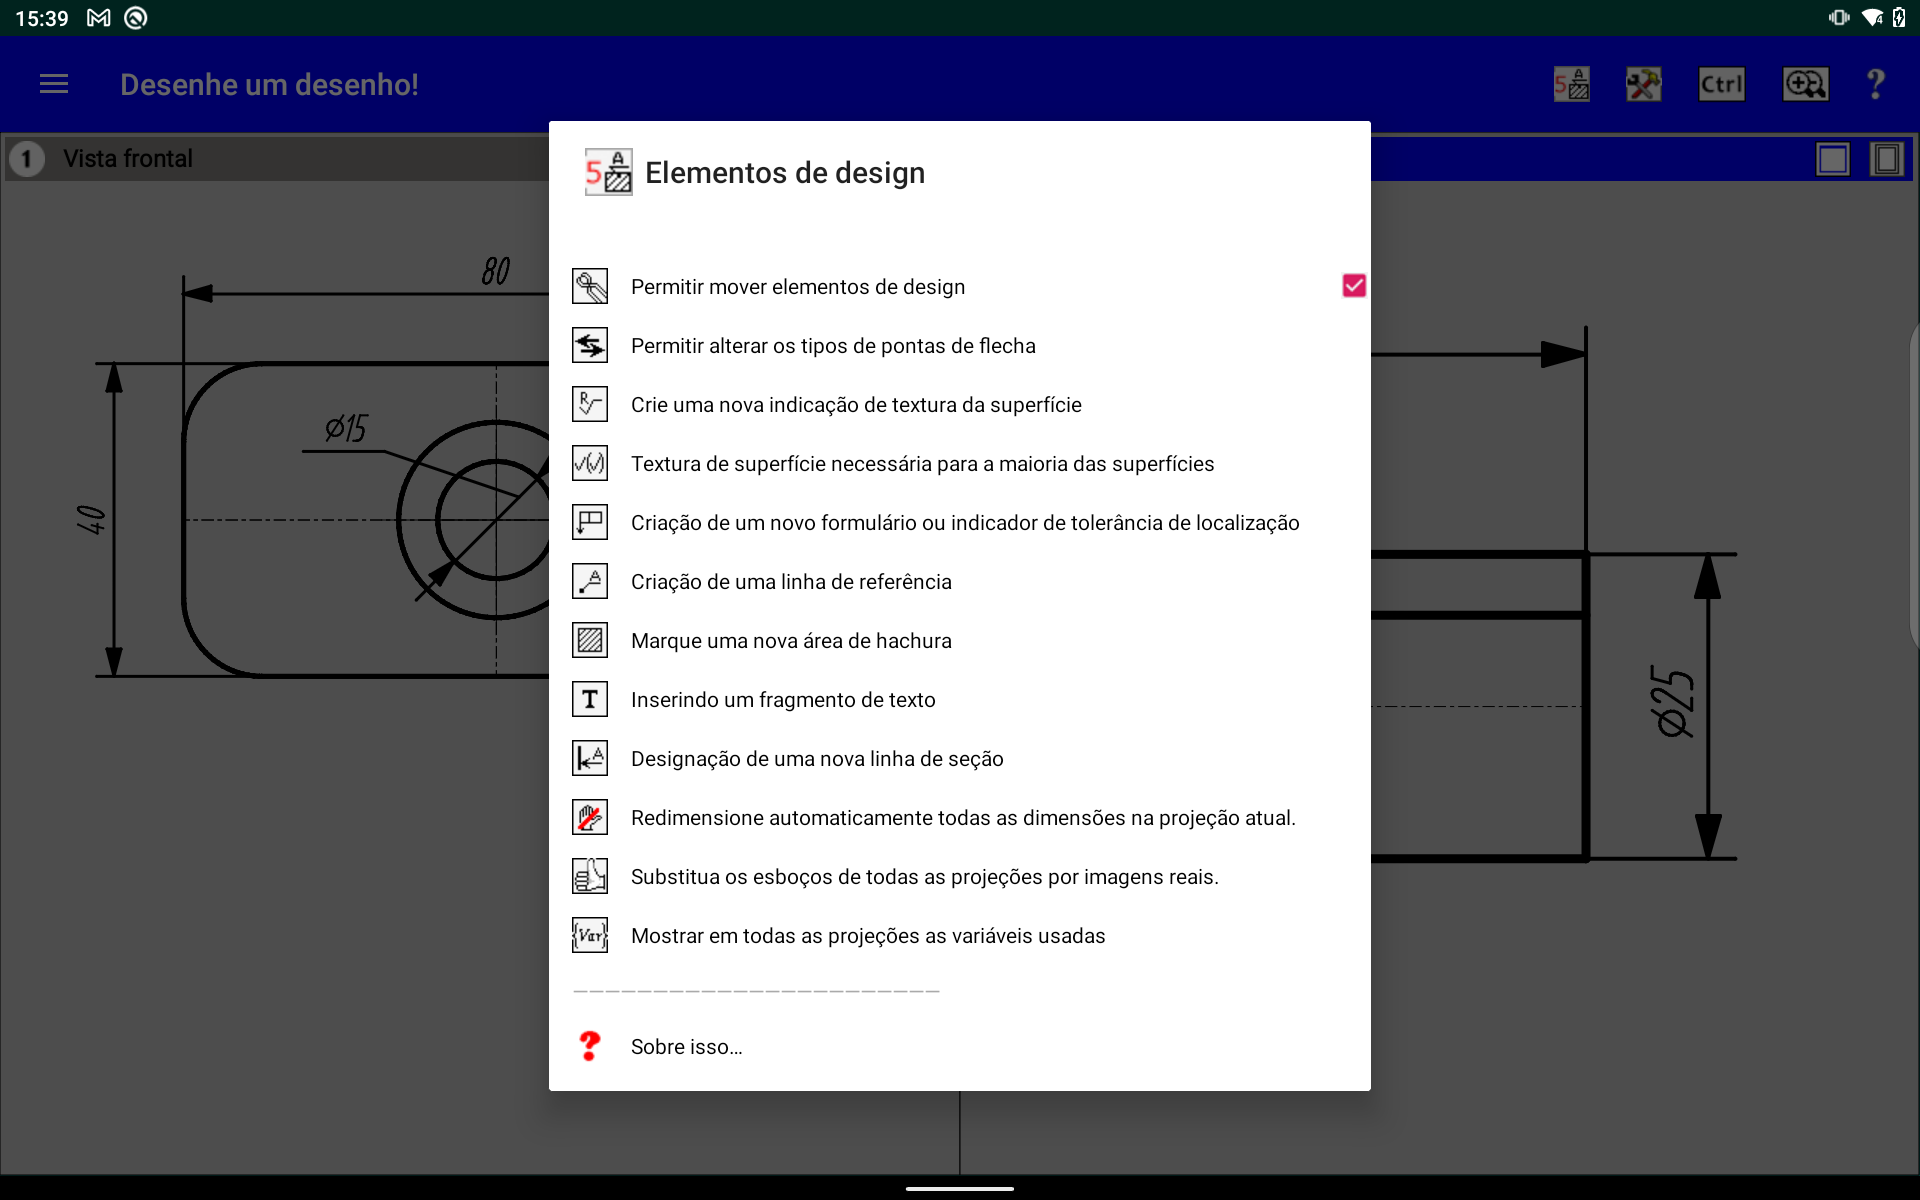Select 'Permitir alterar os tipos de pontas de flecha'

[x=833, y=346]
